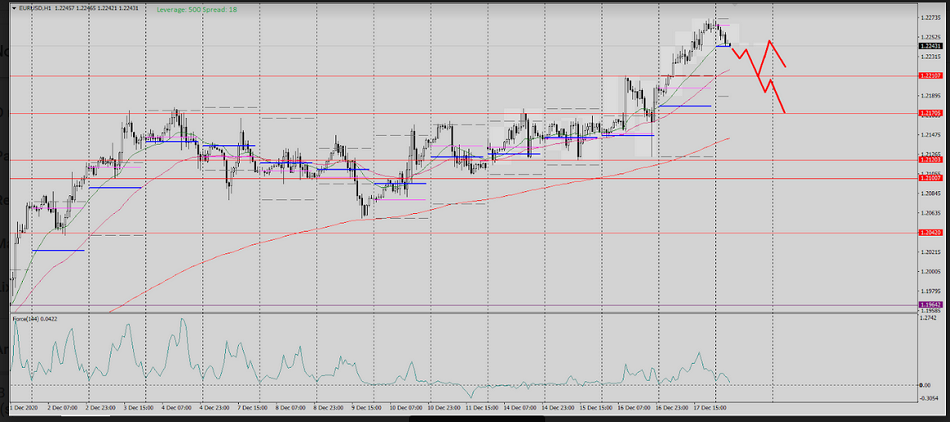
Task: Select the lower red forecast line ending downward
Action: pos(777,98)
